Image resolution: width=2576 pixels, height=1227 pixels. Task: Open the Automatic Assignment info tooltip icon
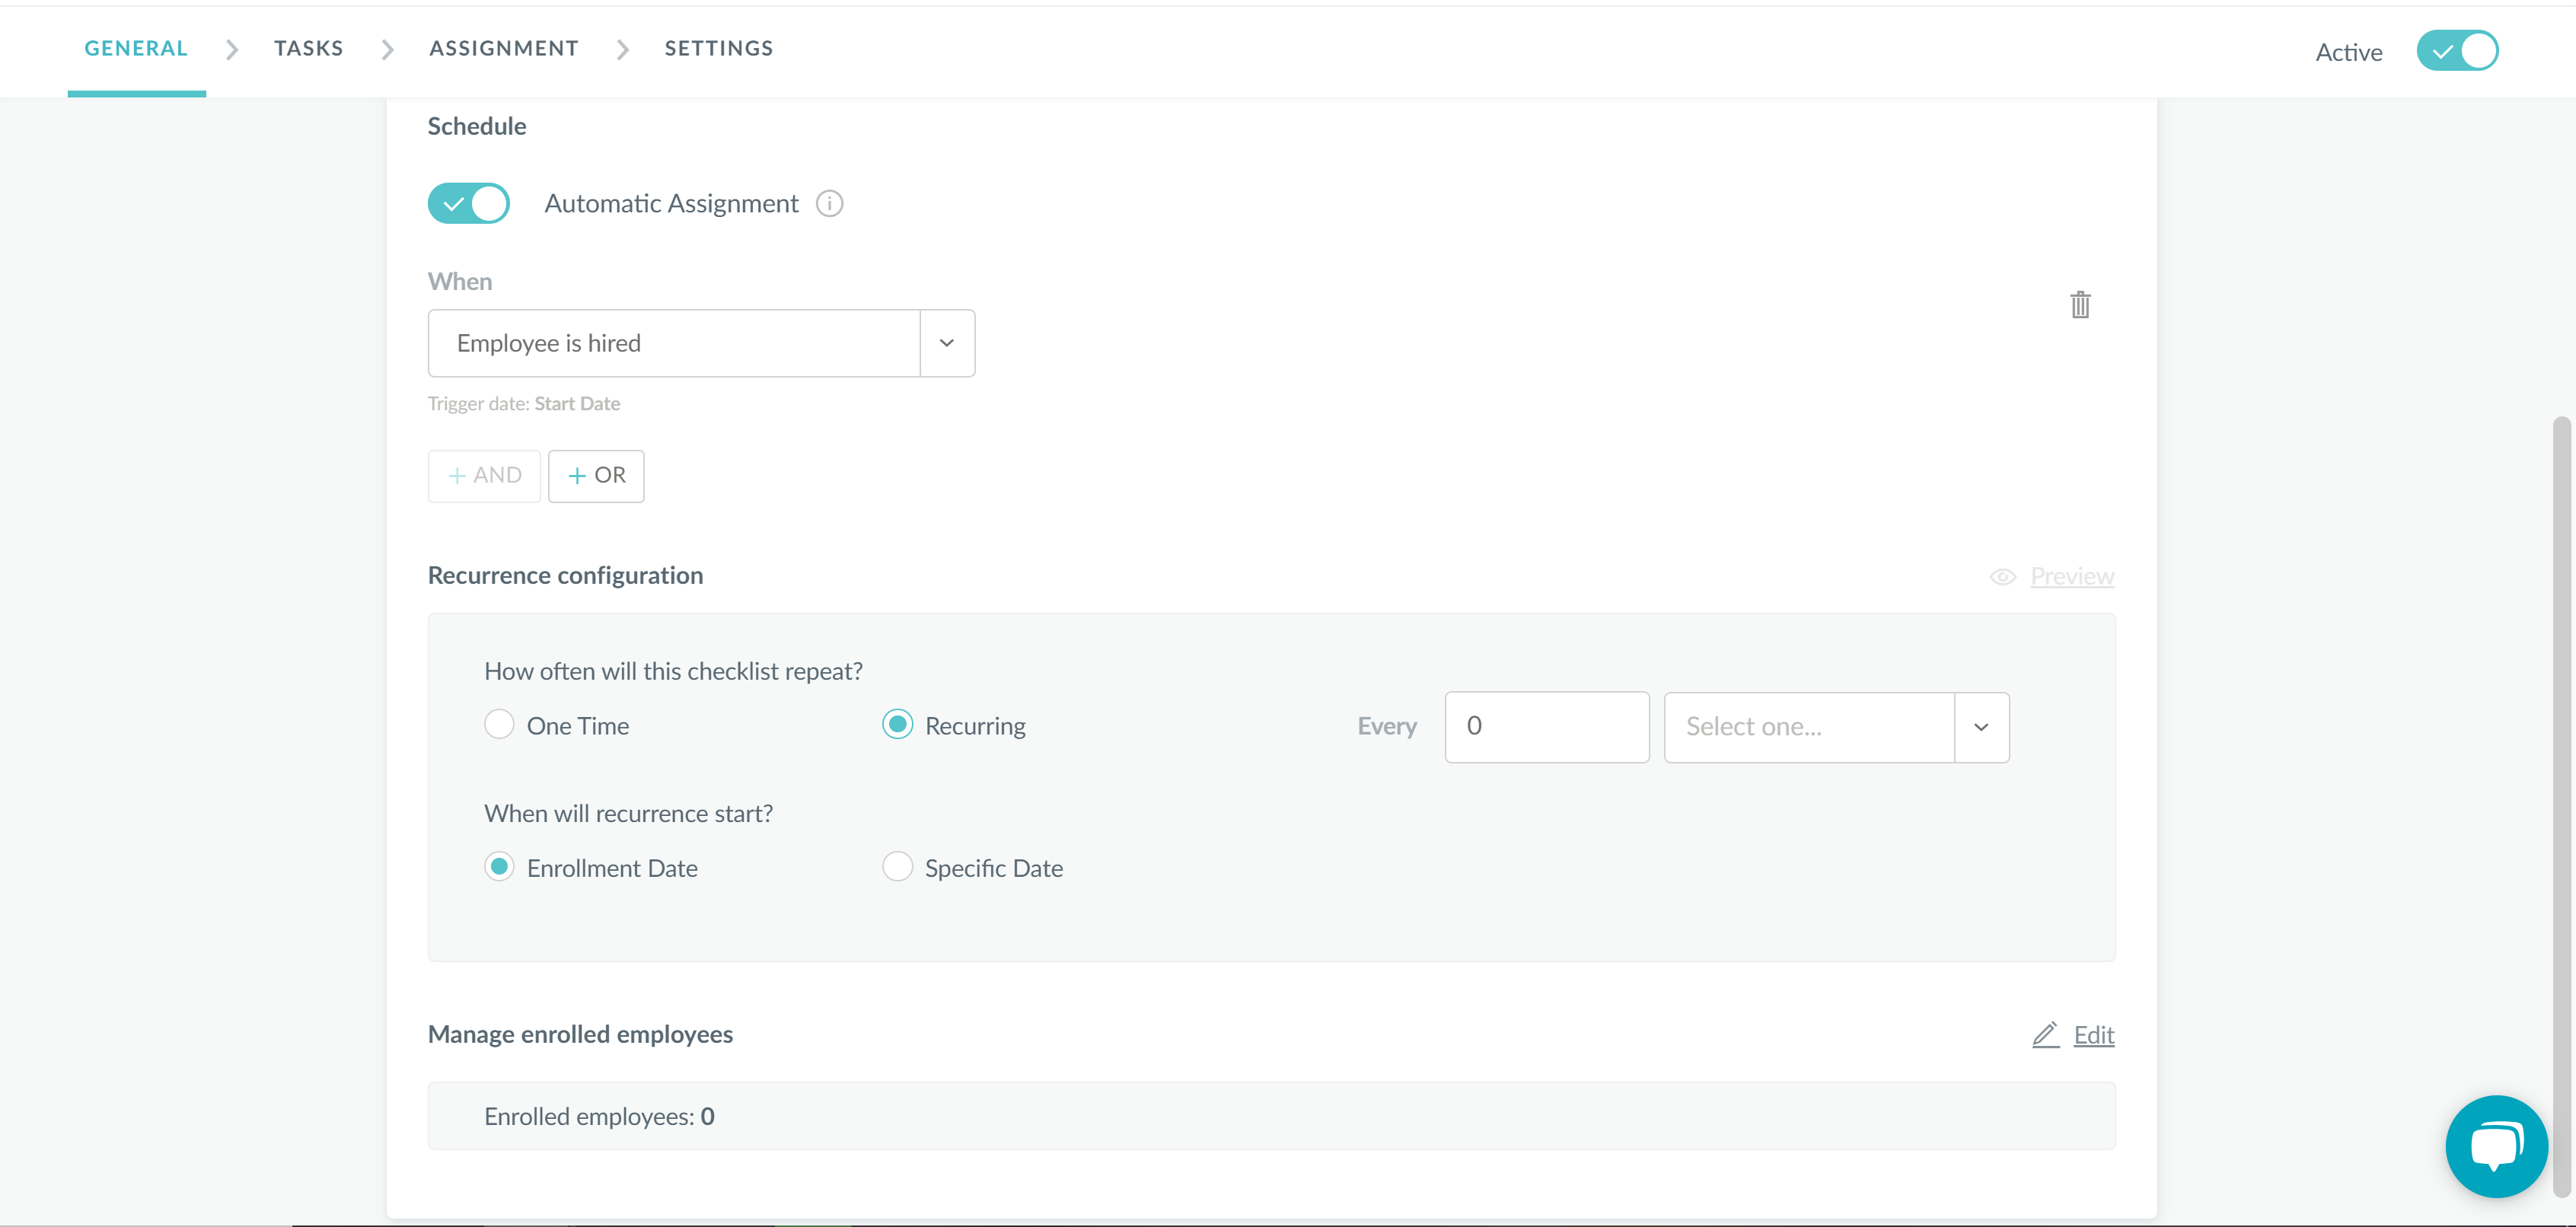click(x=829, y=204)
